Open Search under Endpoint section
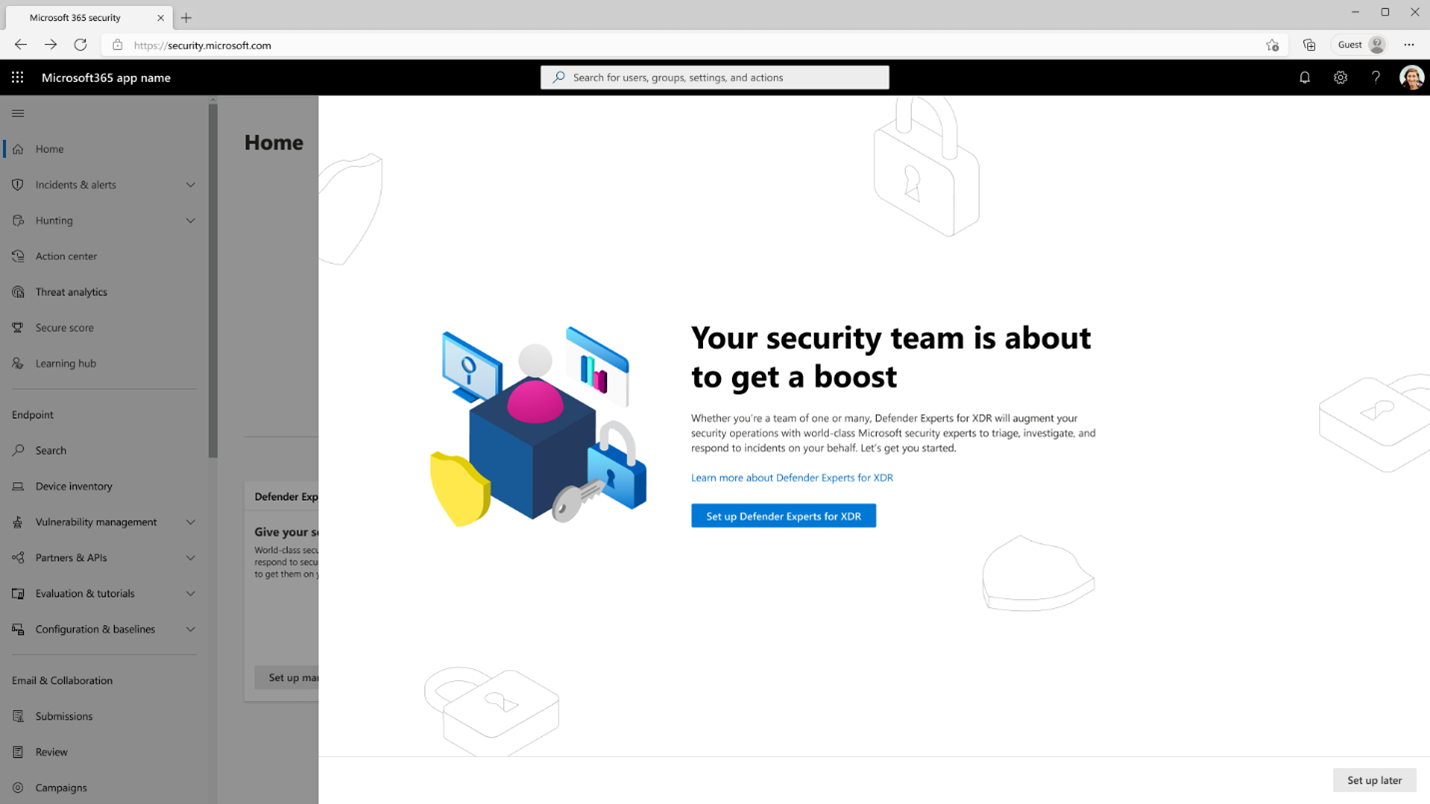The height and width of the screenshot is (804, 1430). [x=51, y=451]
